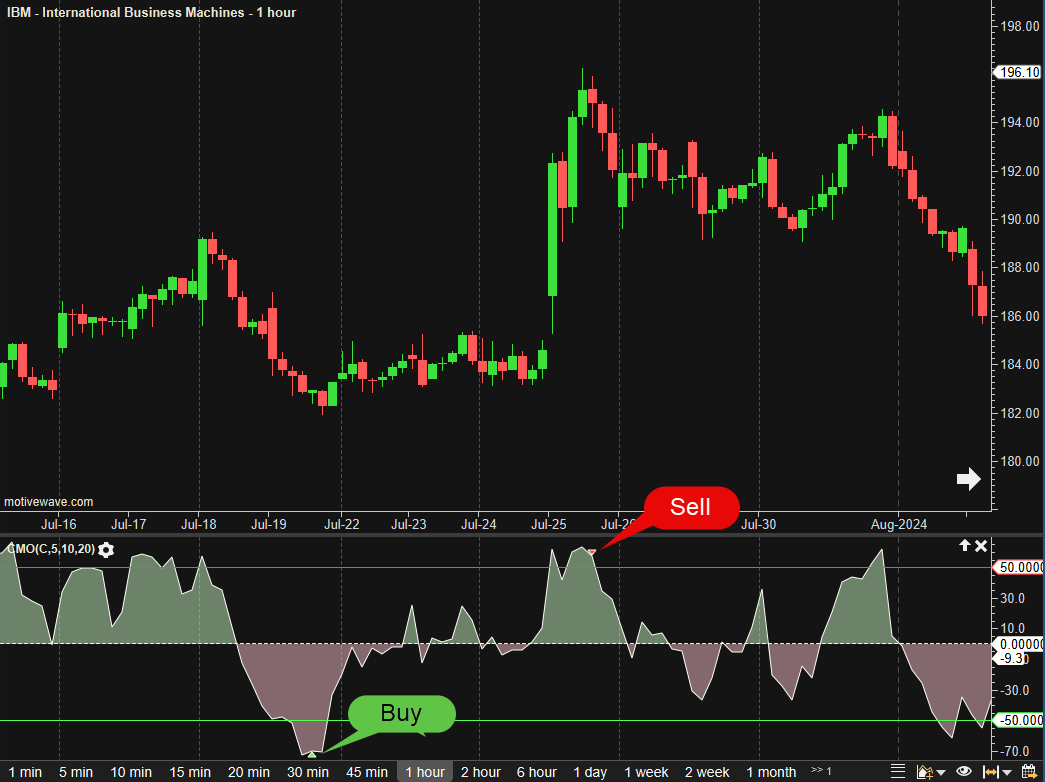Open CMO indicator settings gear
This screenshot has width=1045, height=782.
tap(106, 549)
